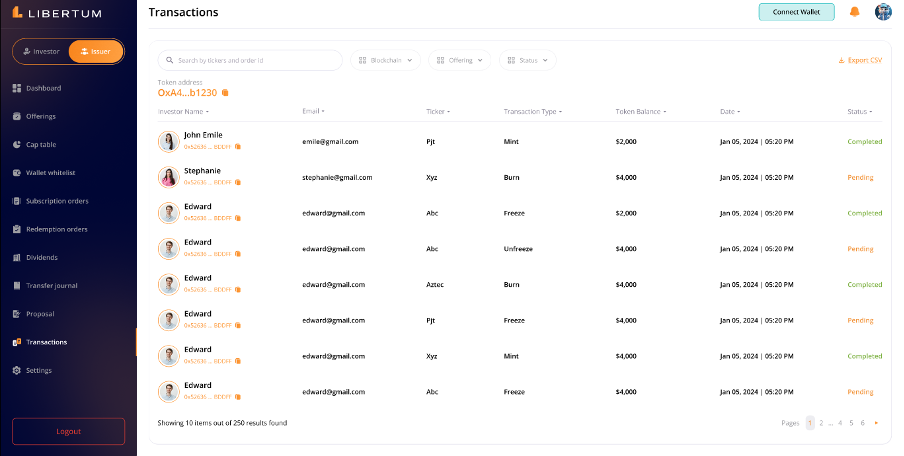
Task: Click the Logout button
Action: point(68,431)
